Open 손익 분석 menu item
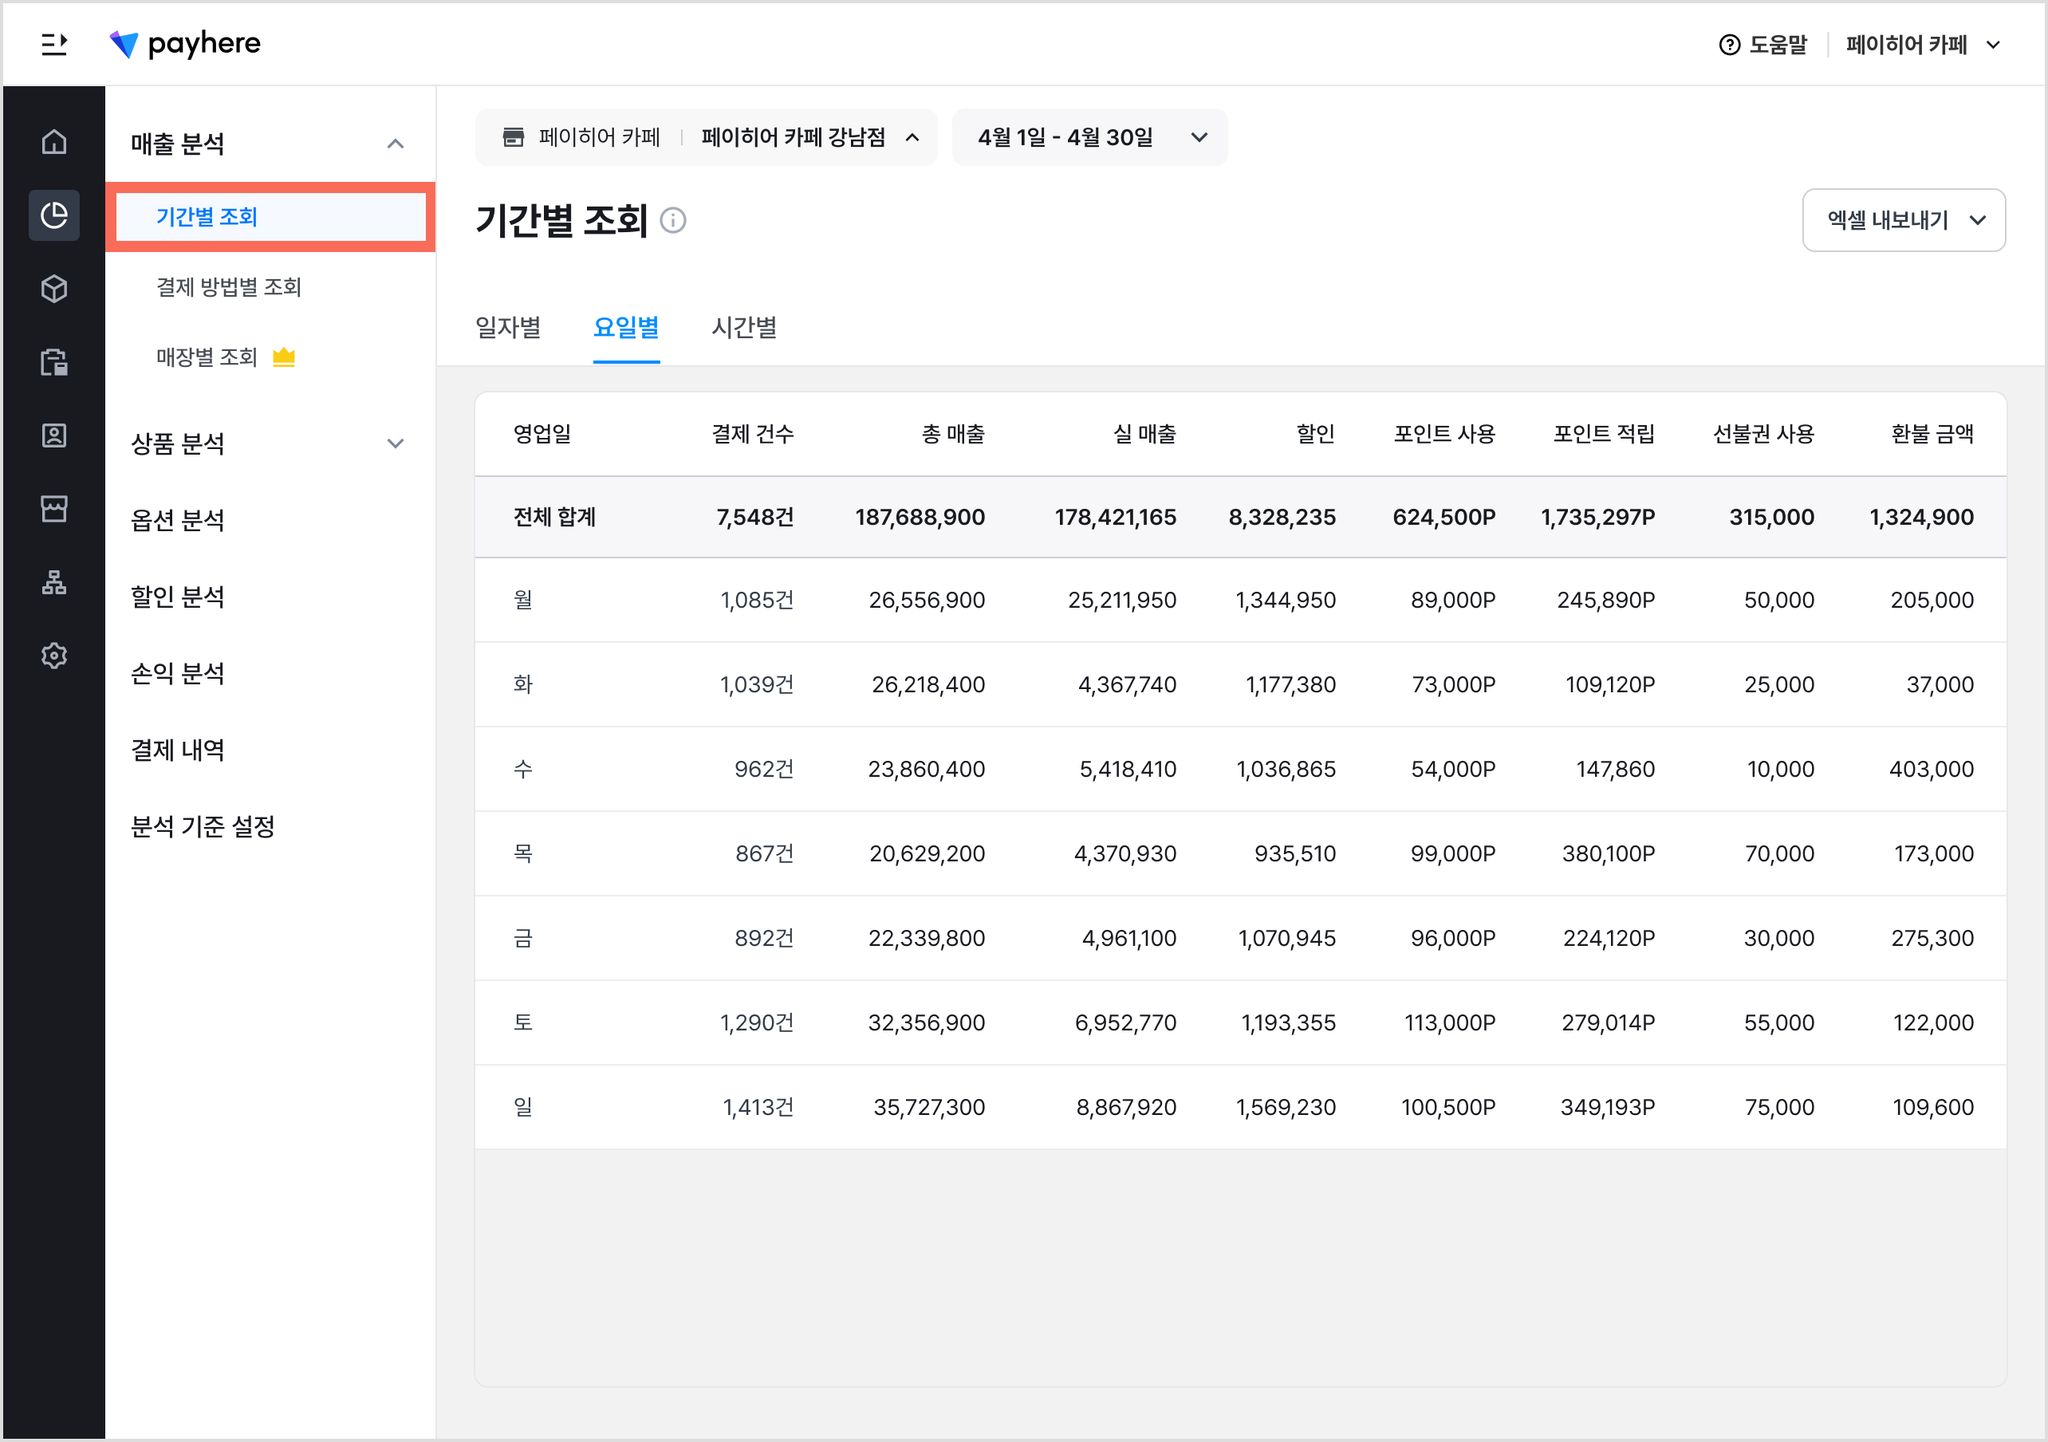Image resolution: width=2048 pixels, height=1442 pixels. (178, 673)
